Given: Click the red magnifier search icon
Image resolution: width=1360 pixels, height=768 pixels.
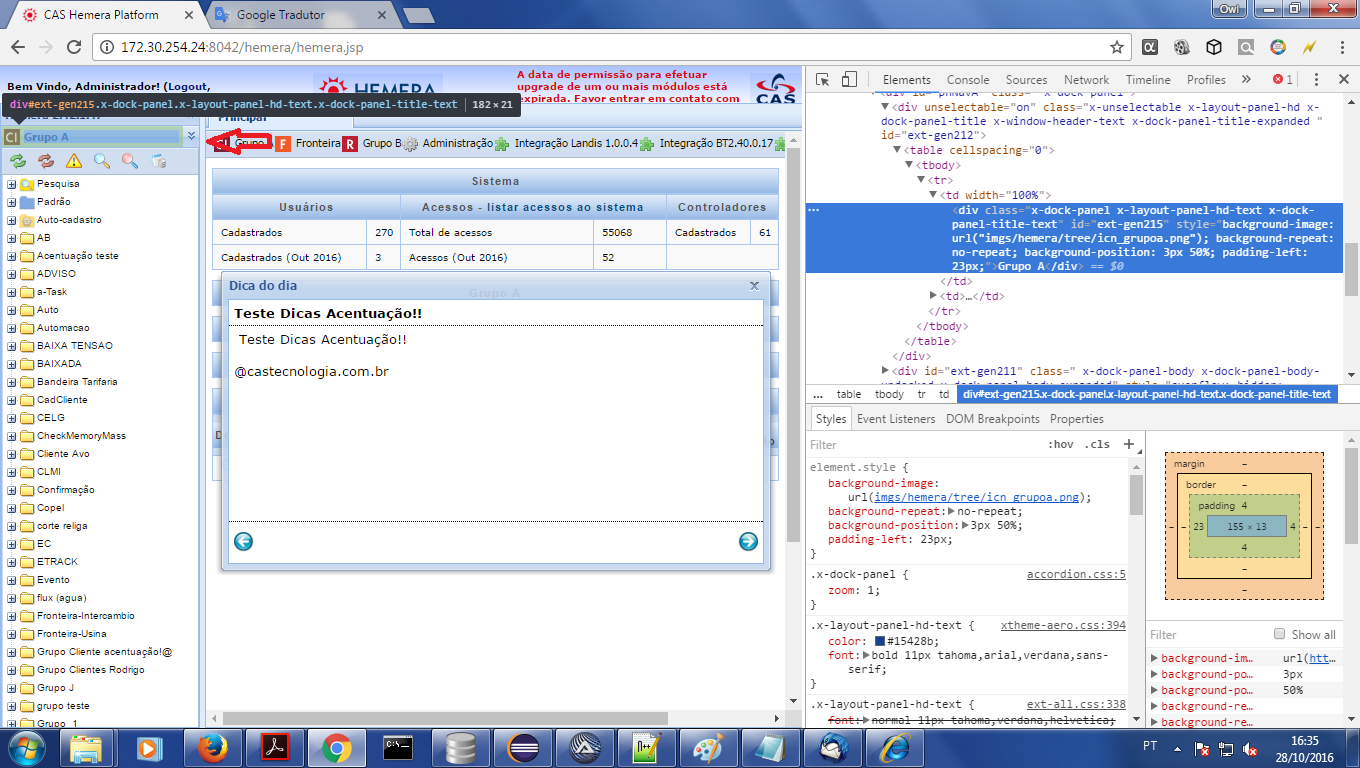Looking at the screenshot, I should click(x=130, y=161).
